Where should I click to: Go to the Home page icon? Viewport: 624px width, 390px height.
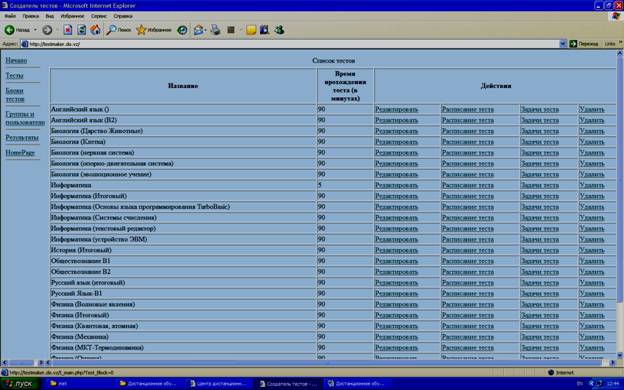point(95,30)
